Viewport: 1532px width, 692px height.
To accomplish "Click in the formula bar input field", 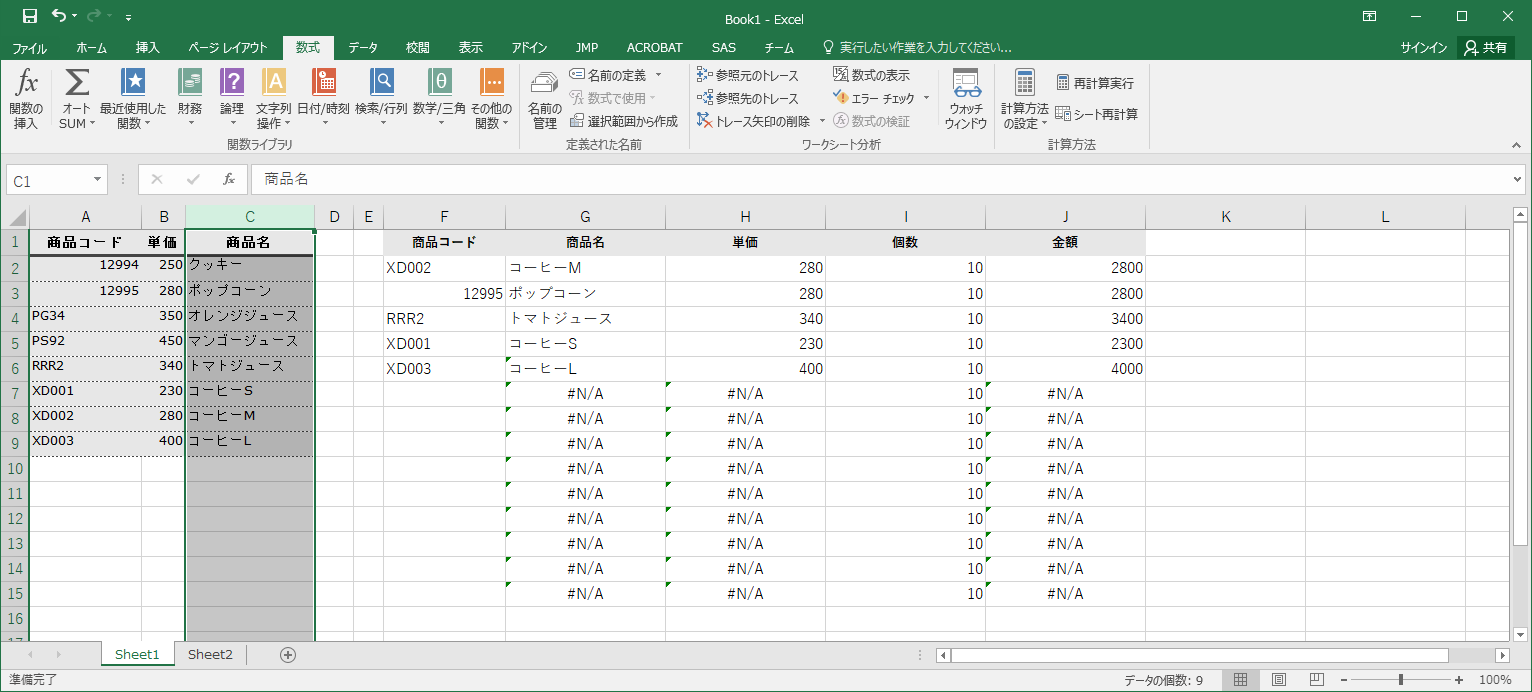I will pyautogui.click(x=880, y=180).
